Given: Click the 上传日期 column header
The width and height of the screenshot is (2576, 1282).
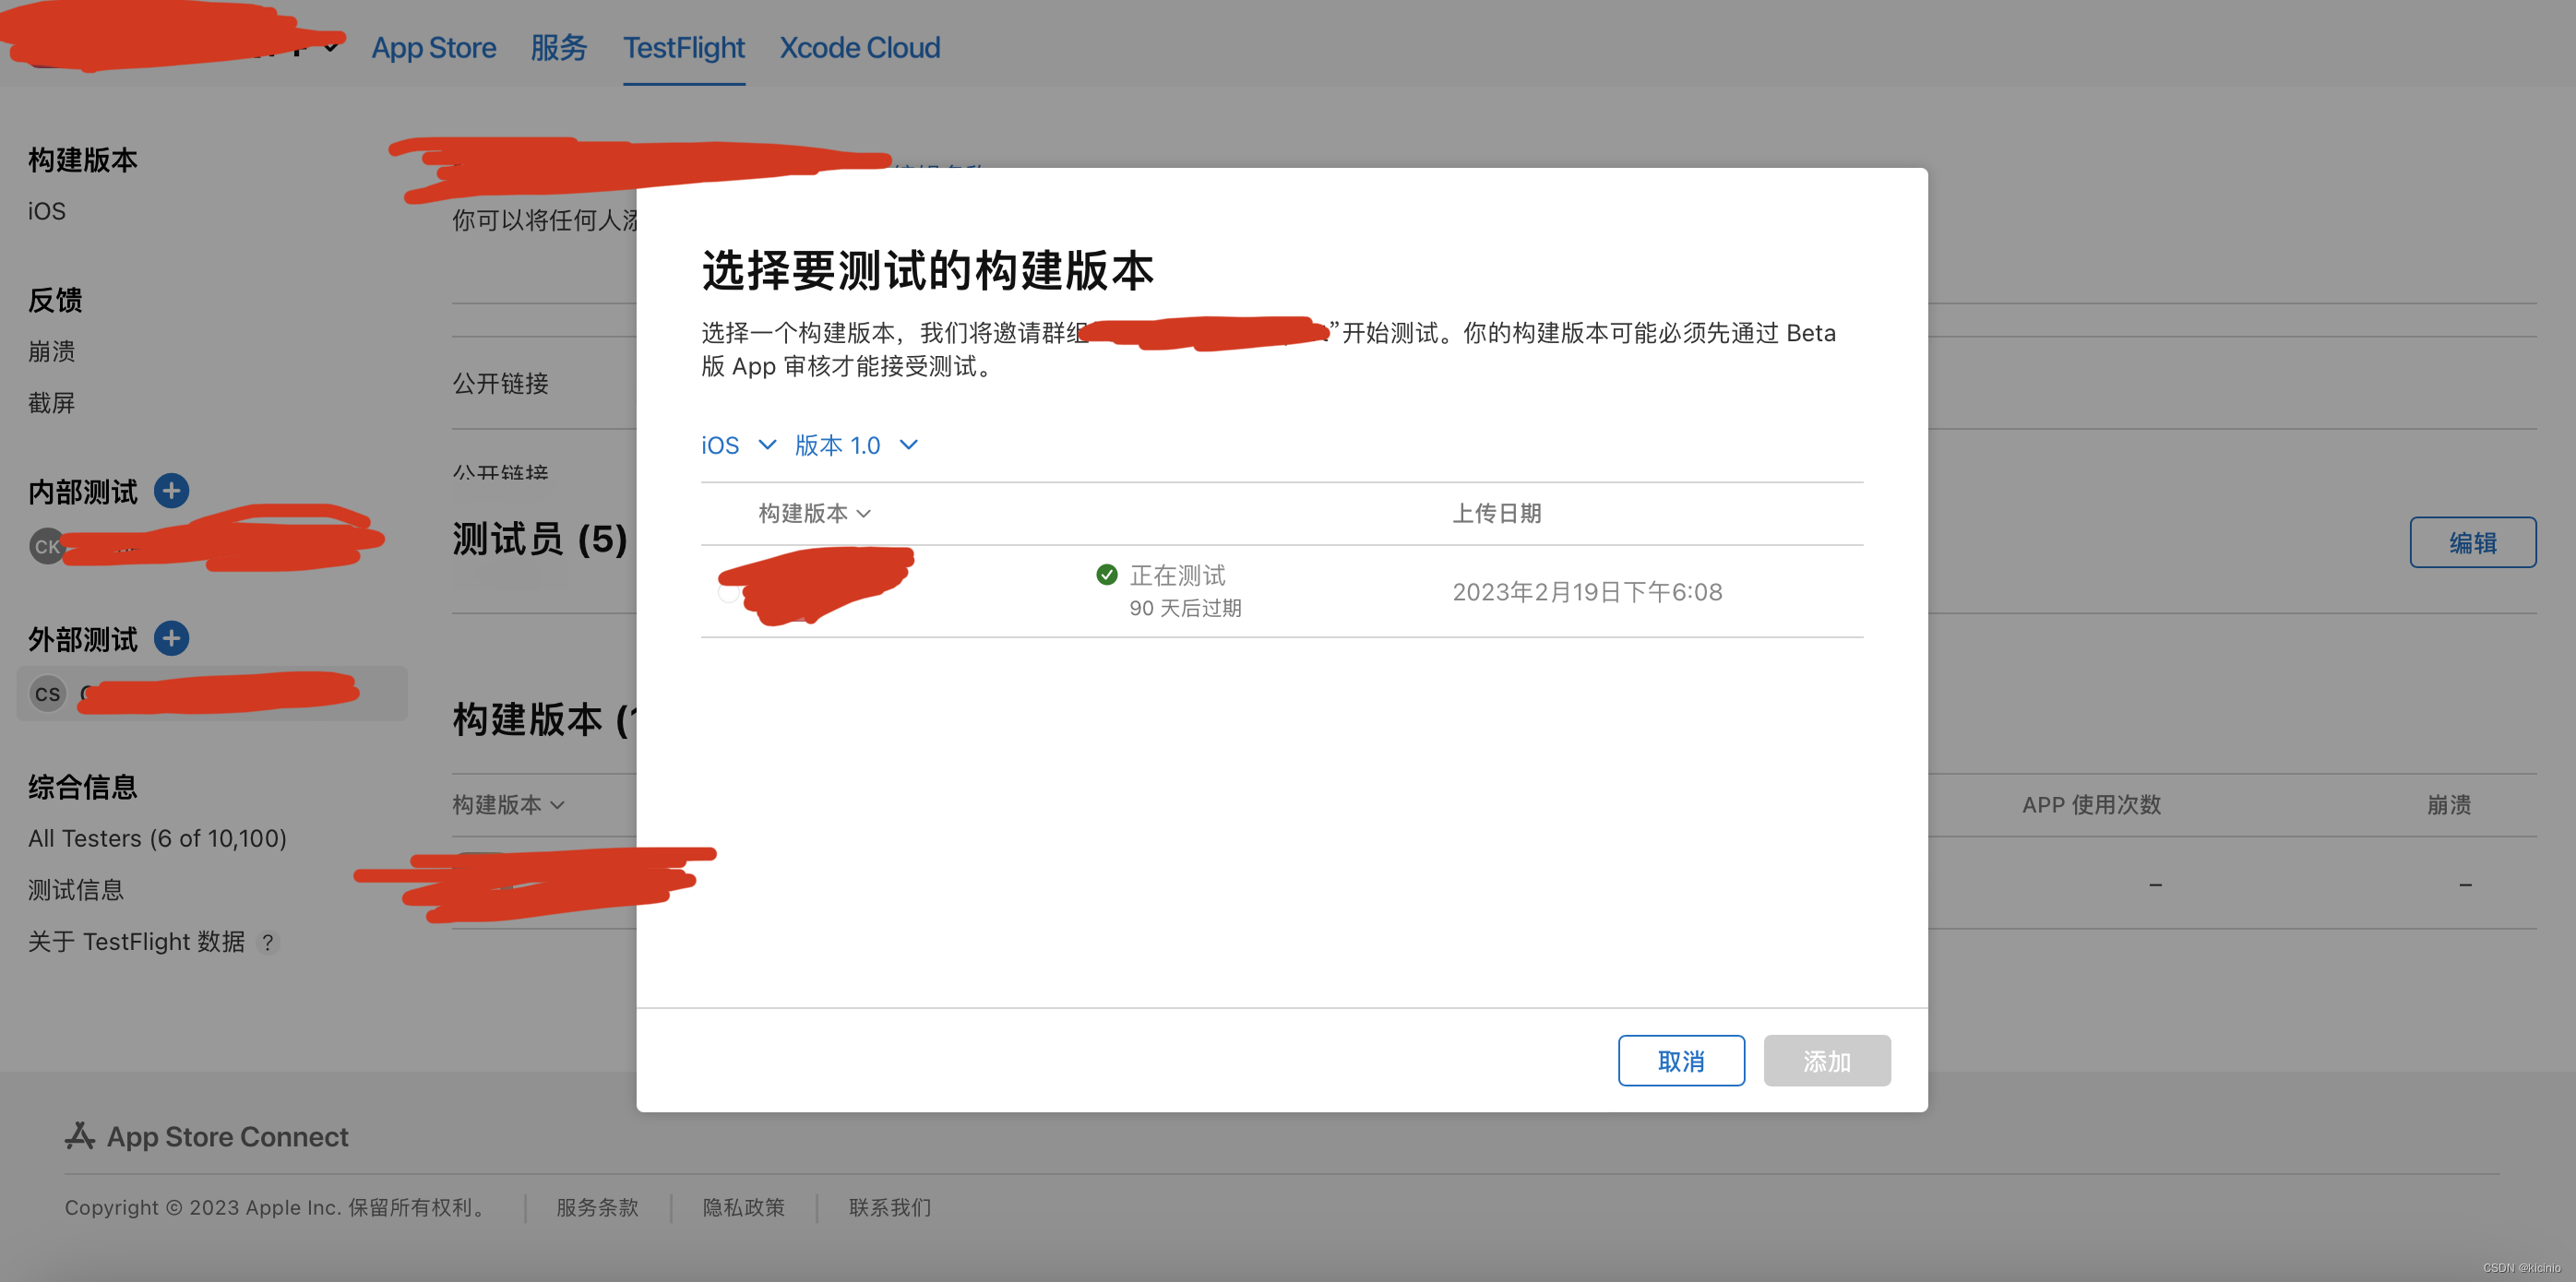Looking at the screenshot, I should [1496, 513].
